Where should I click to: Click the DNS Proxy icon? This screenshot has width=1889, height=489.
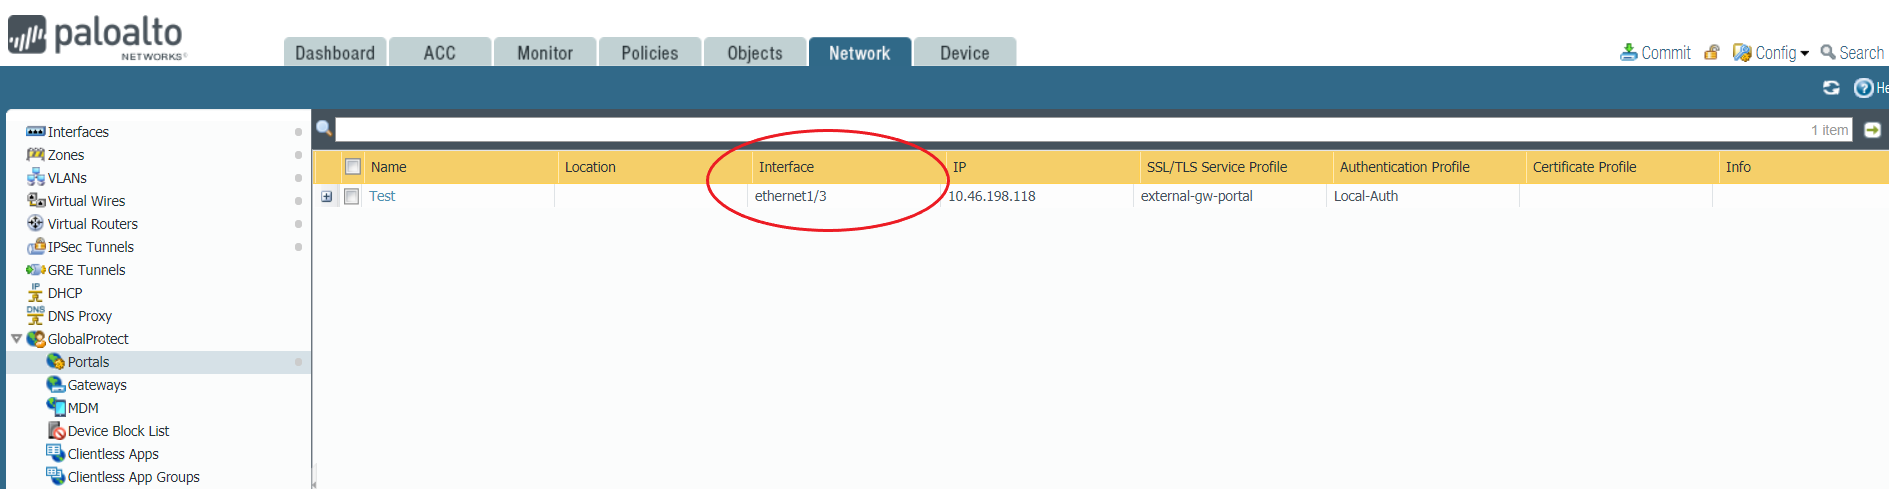click(35, 316)
